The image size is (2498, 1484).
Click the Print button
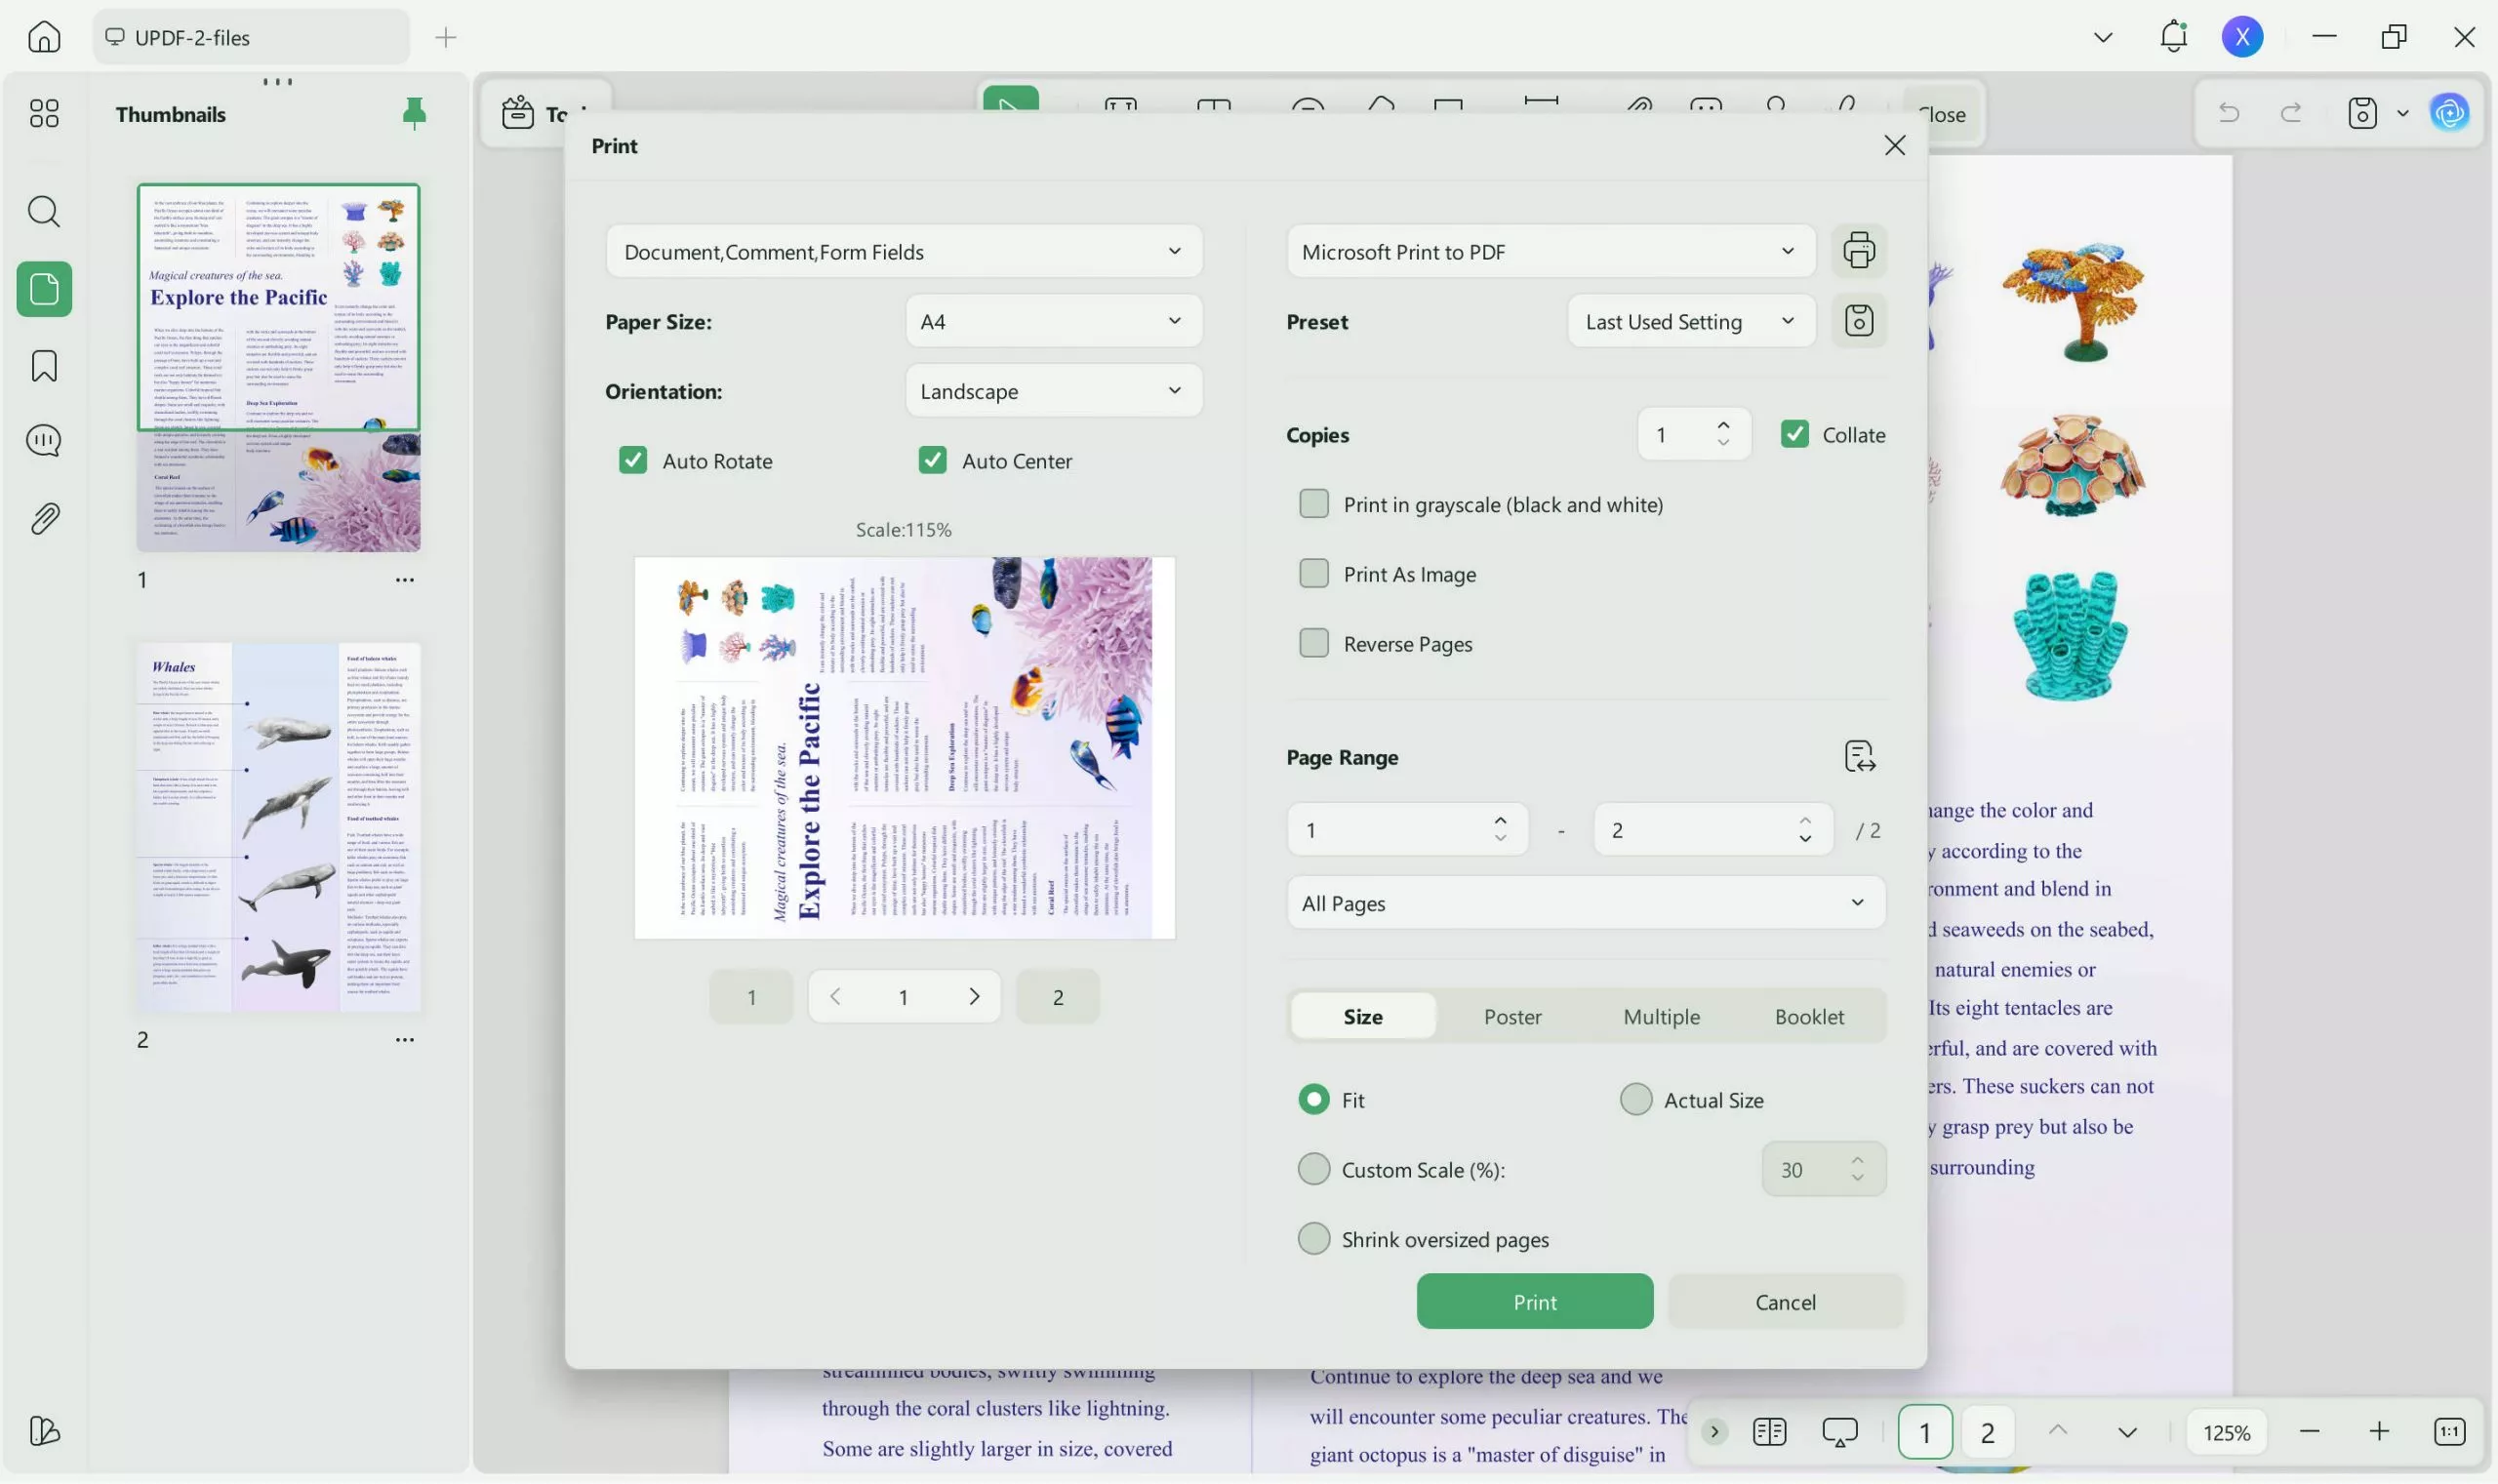(1534, 1301)
